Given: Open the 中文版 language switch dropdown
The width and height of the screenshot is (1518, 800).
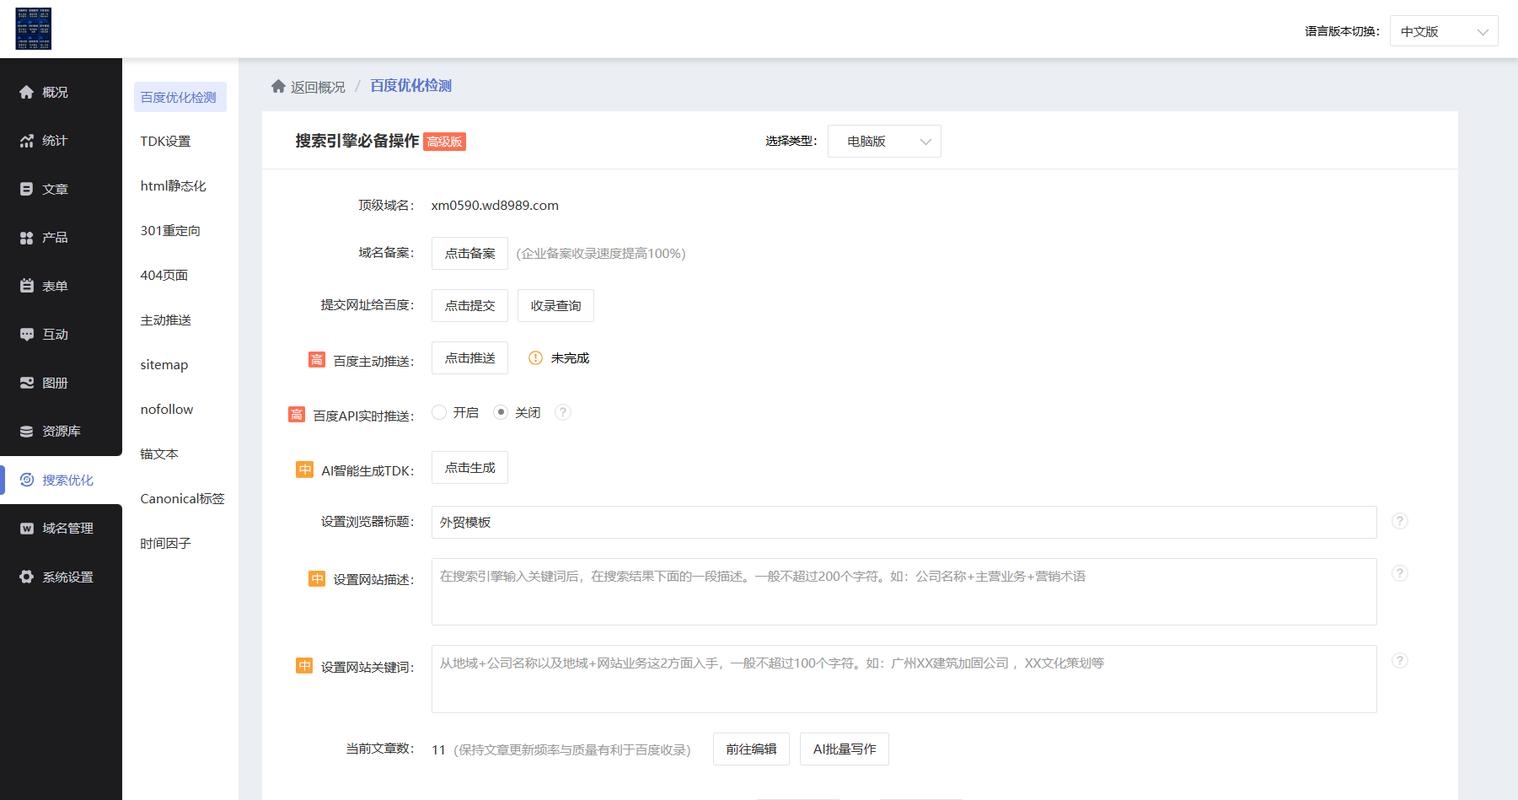Looking at the screenshot, I should tap(1443, 30).
